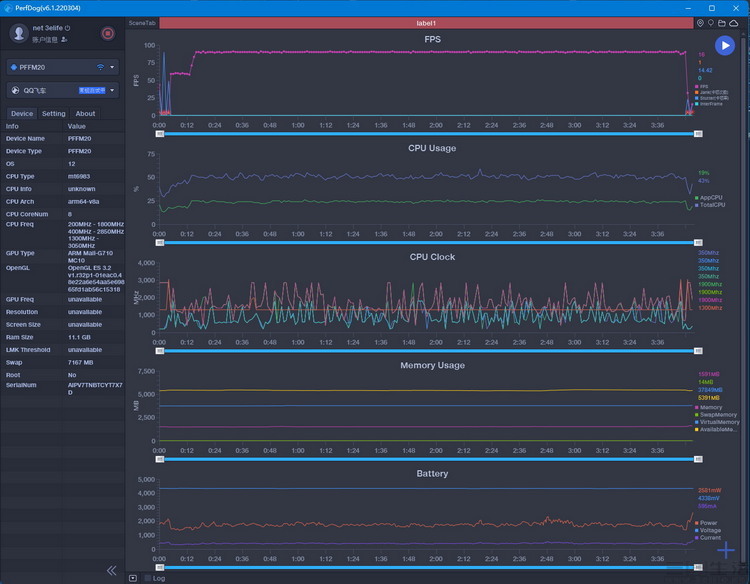Upload data using the cloud icon
750x584 pixels.
click(734, 23)
